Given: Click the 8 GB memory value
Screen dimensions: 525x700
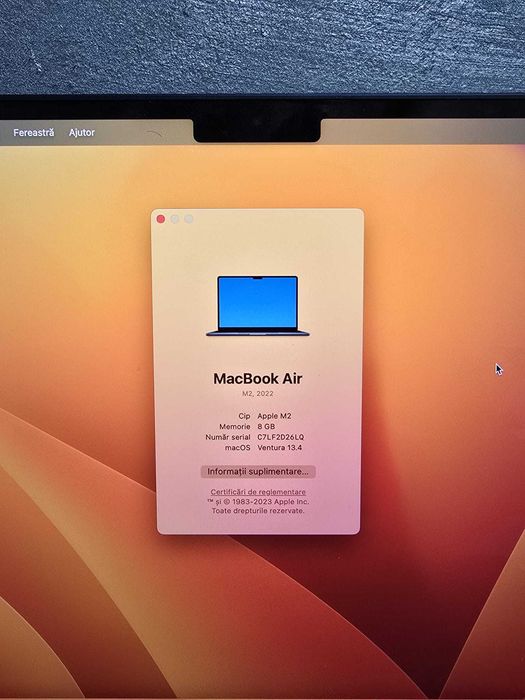Looking at the screenshot, I should click(x=266, y=426).
